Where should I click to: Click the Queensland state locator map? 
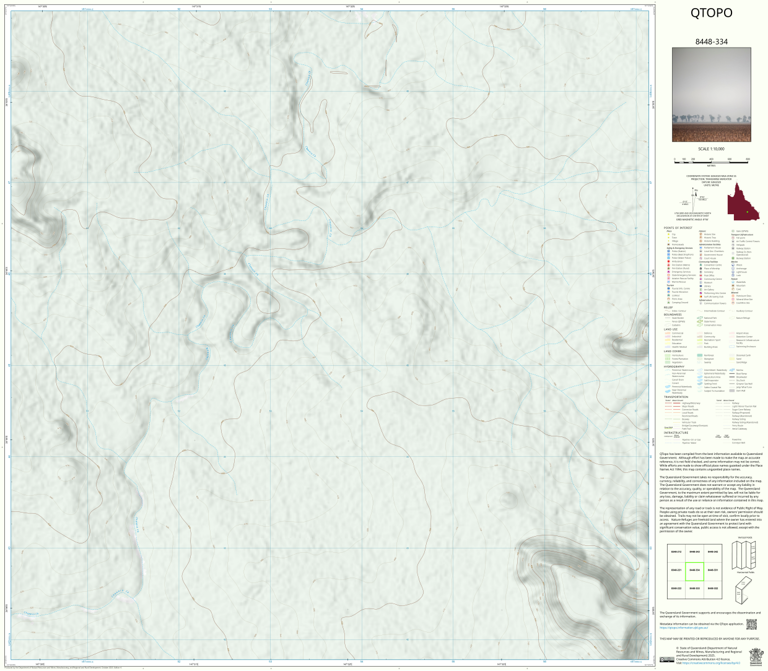point(743,202)
